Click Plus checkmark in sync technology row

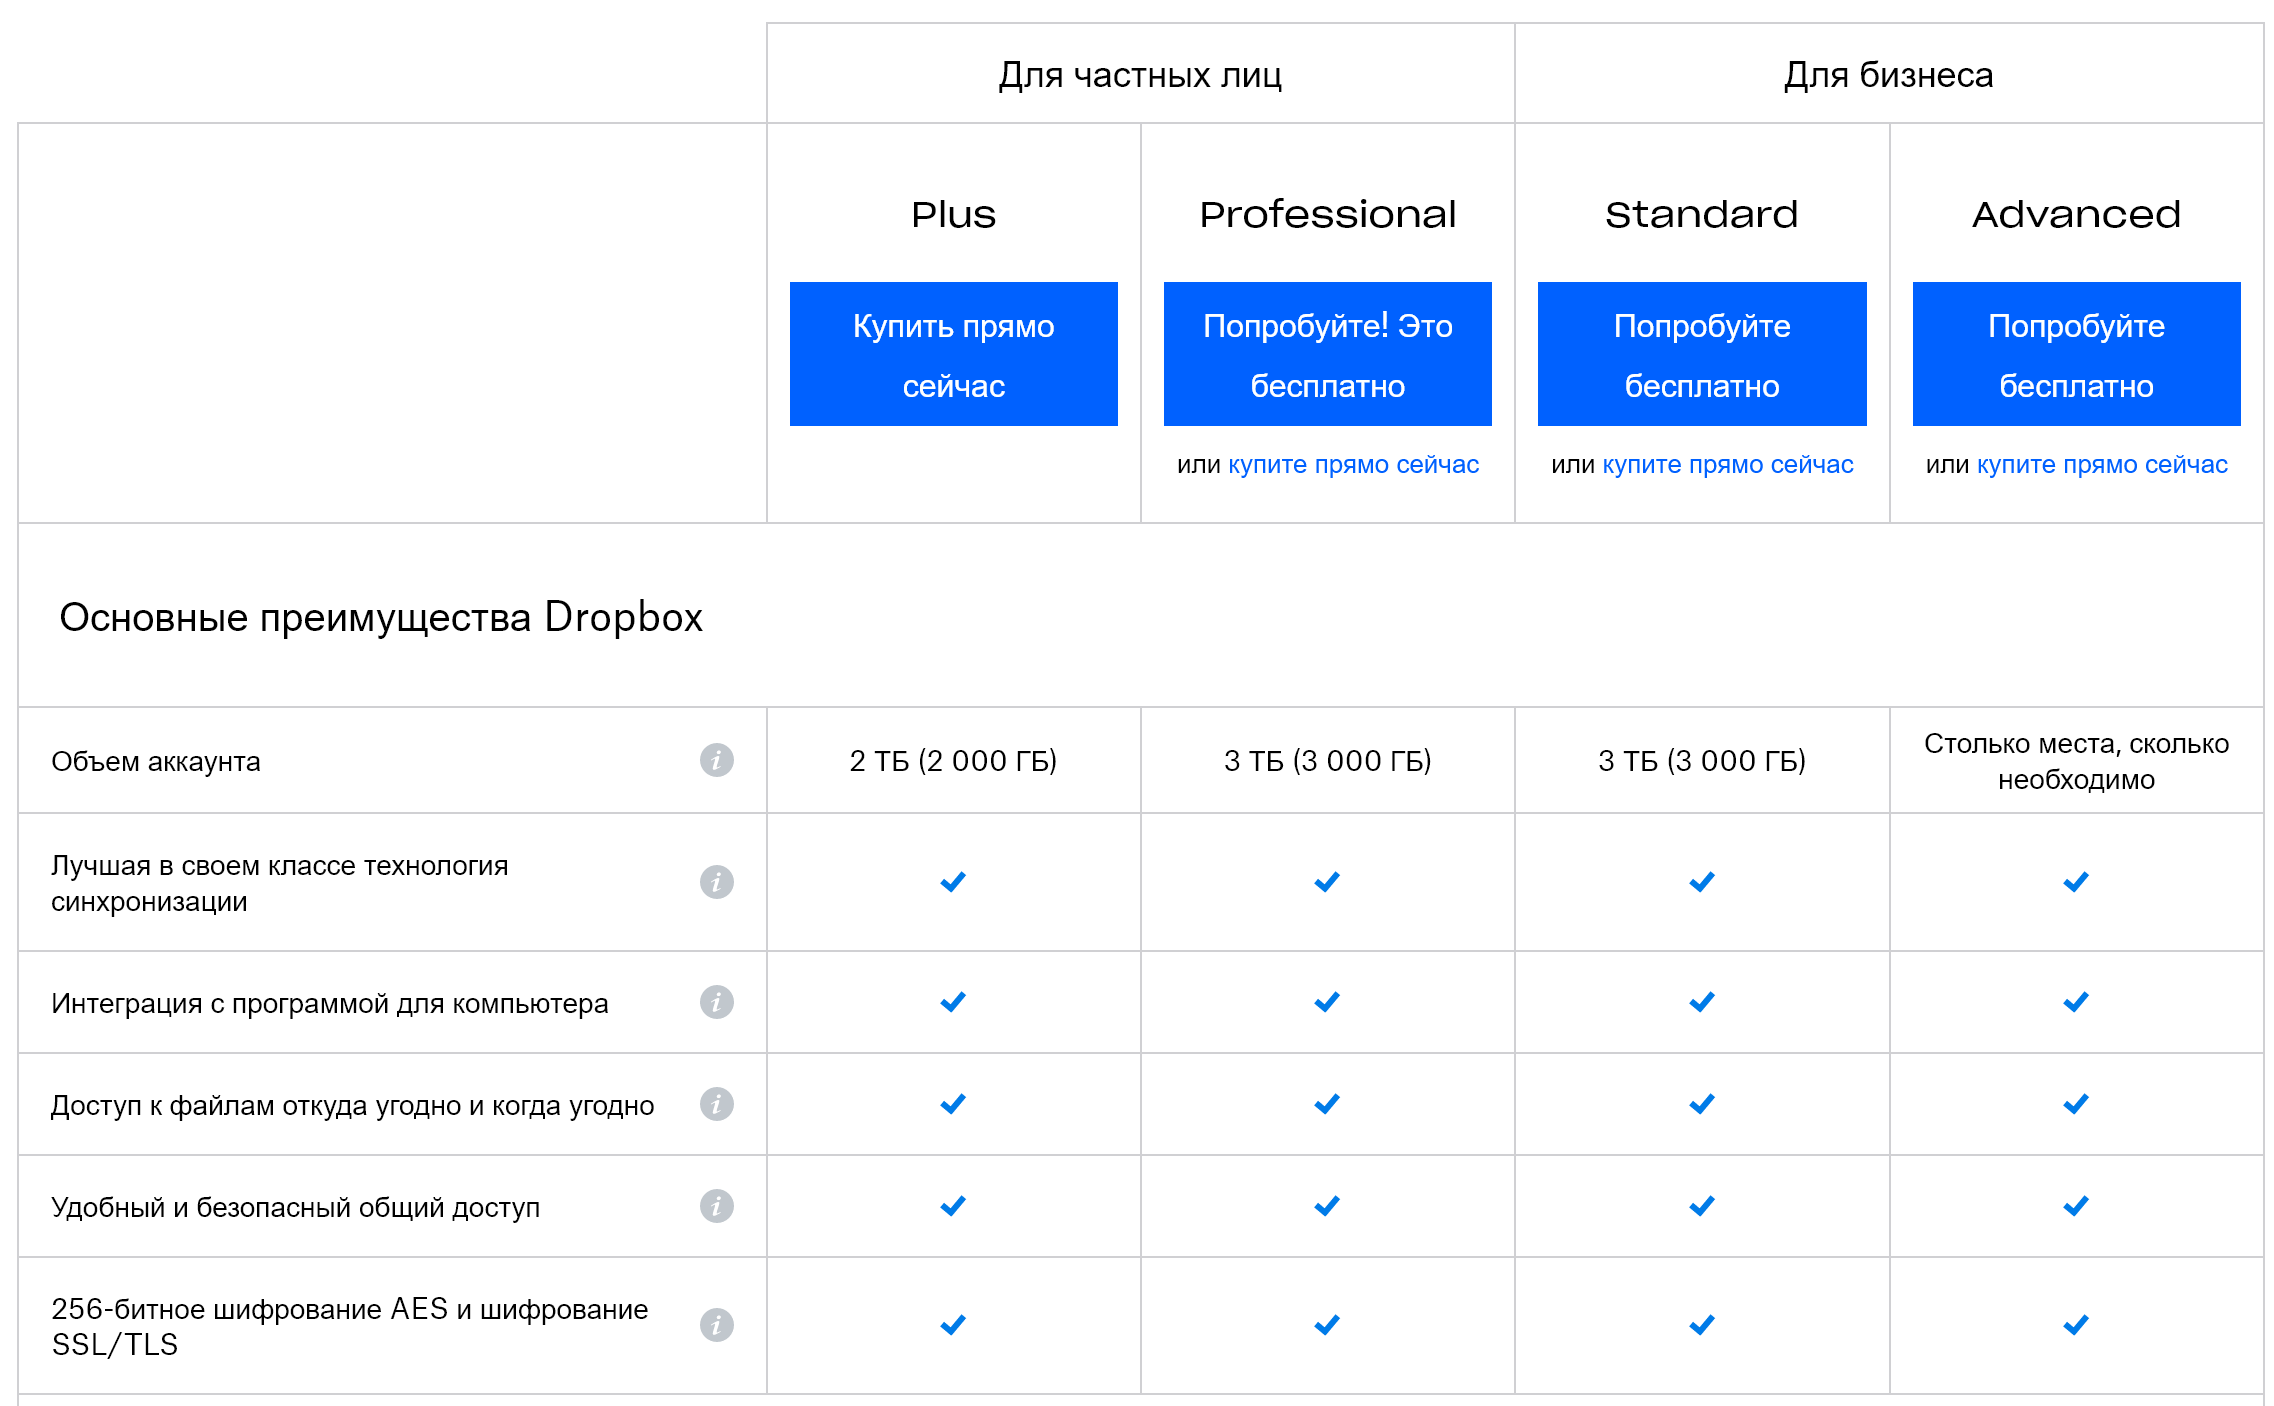953,882
